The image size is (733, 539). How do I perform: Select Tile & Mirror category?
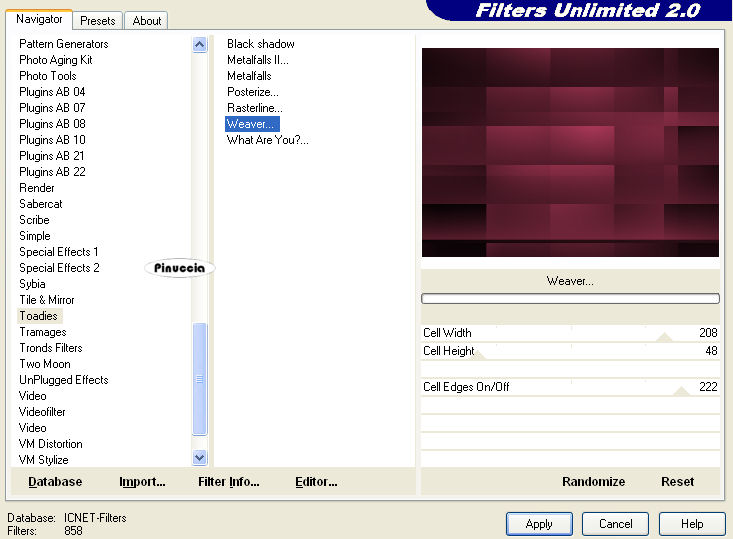[47, 300]
